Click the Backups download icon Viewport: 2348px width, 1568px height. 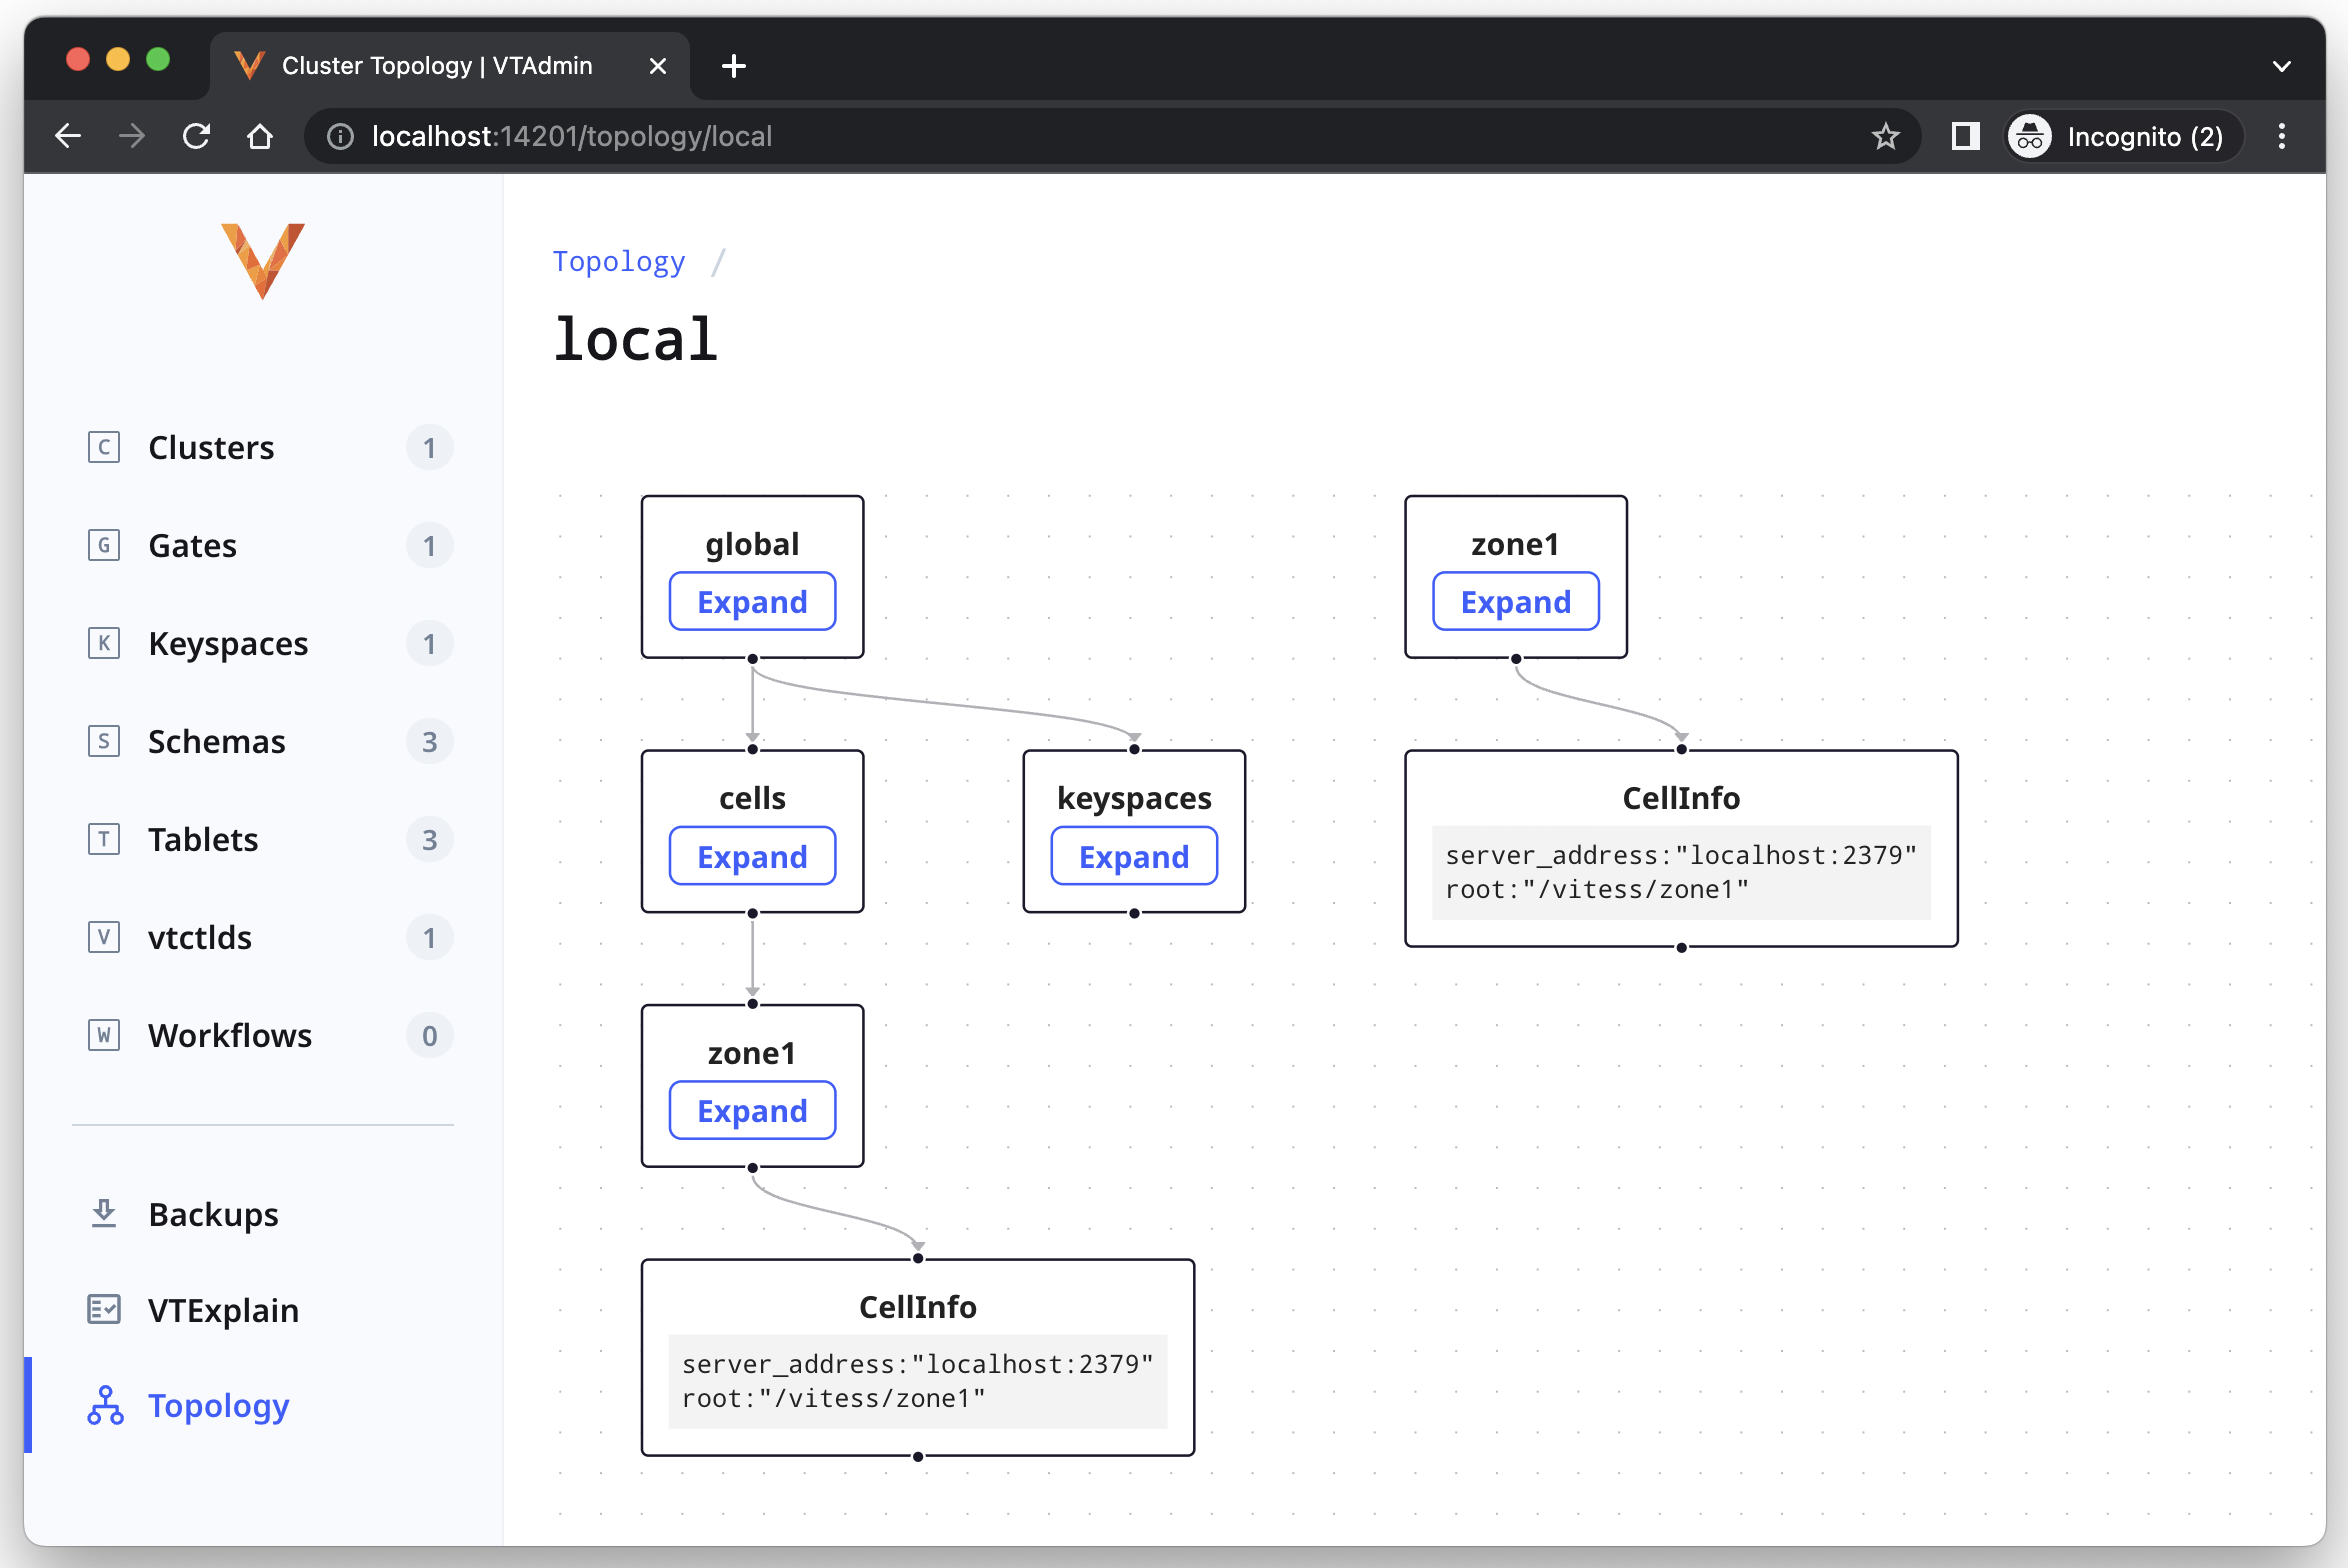tap(104, 1213)
